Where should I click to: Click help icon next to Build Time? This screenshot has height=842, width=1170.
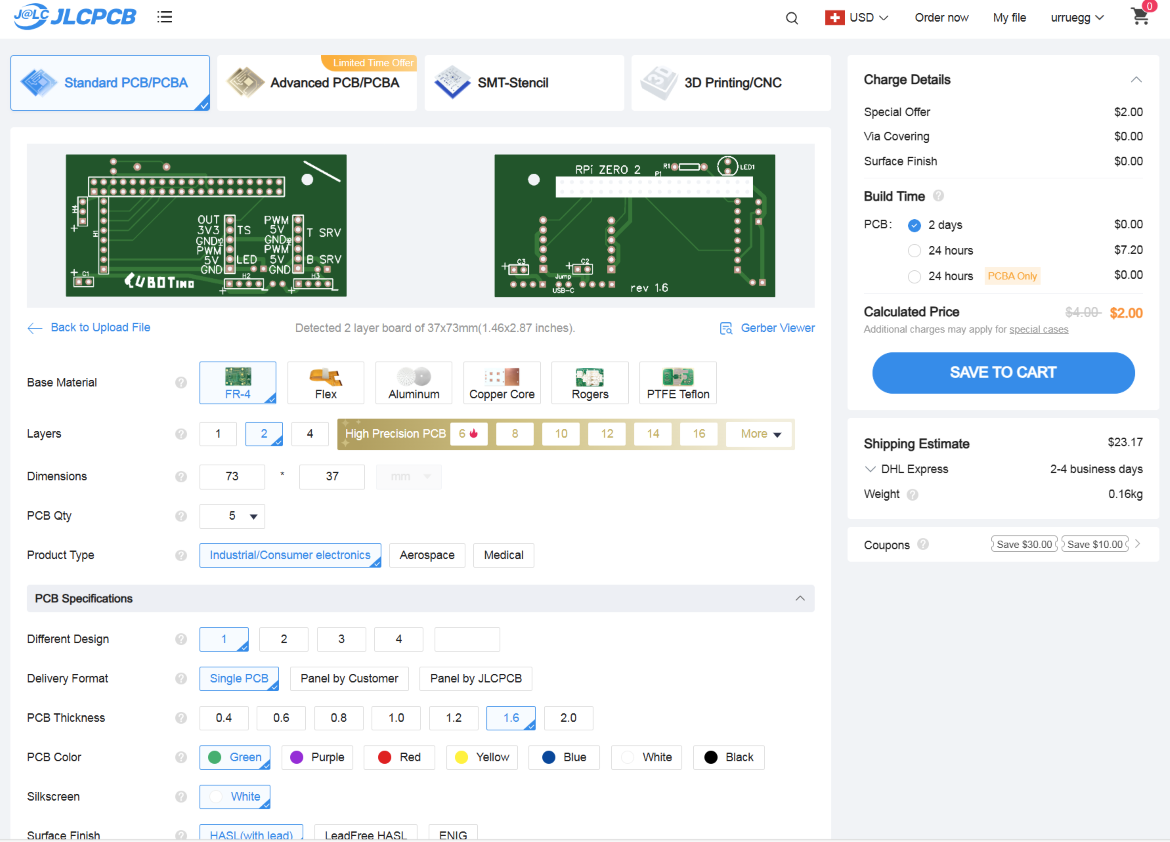coord(939,196)
